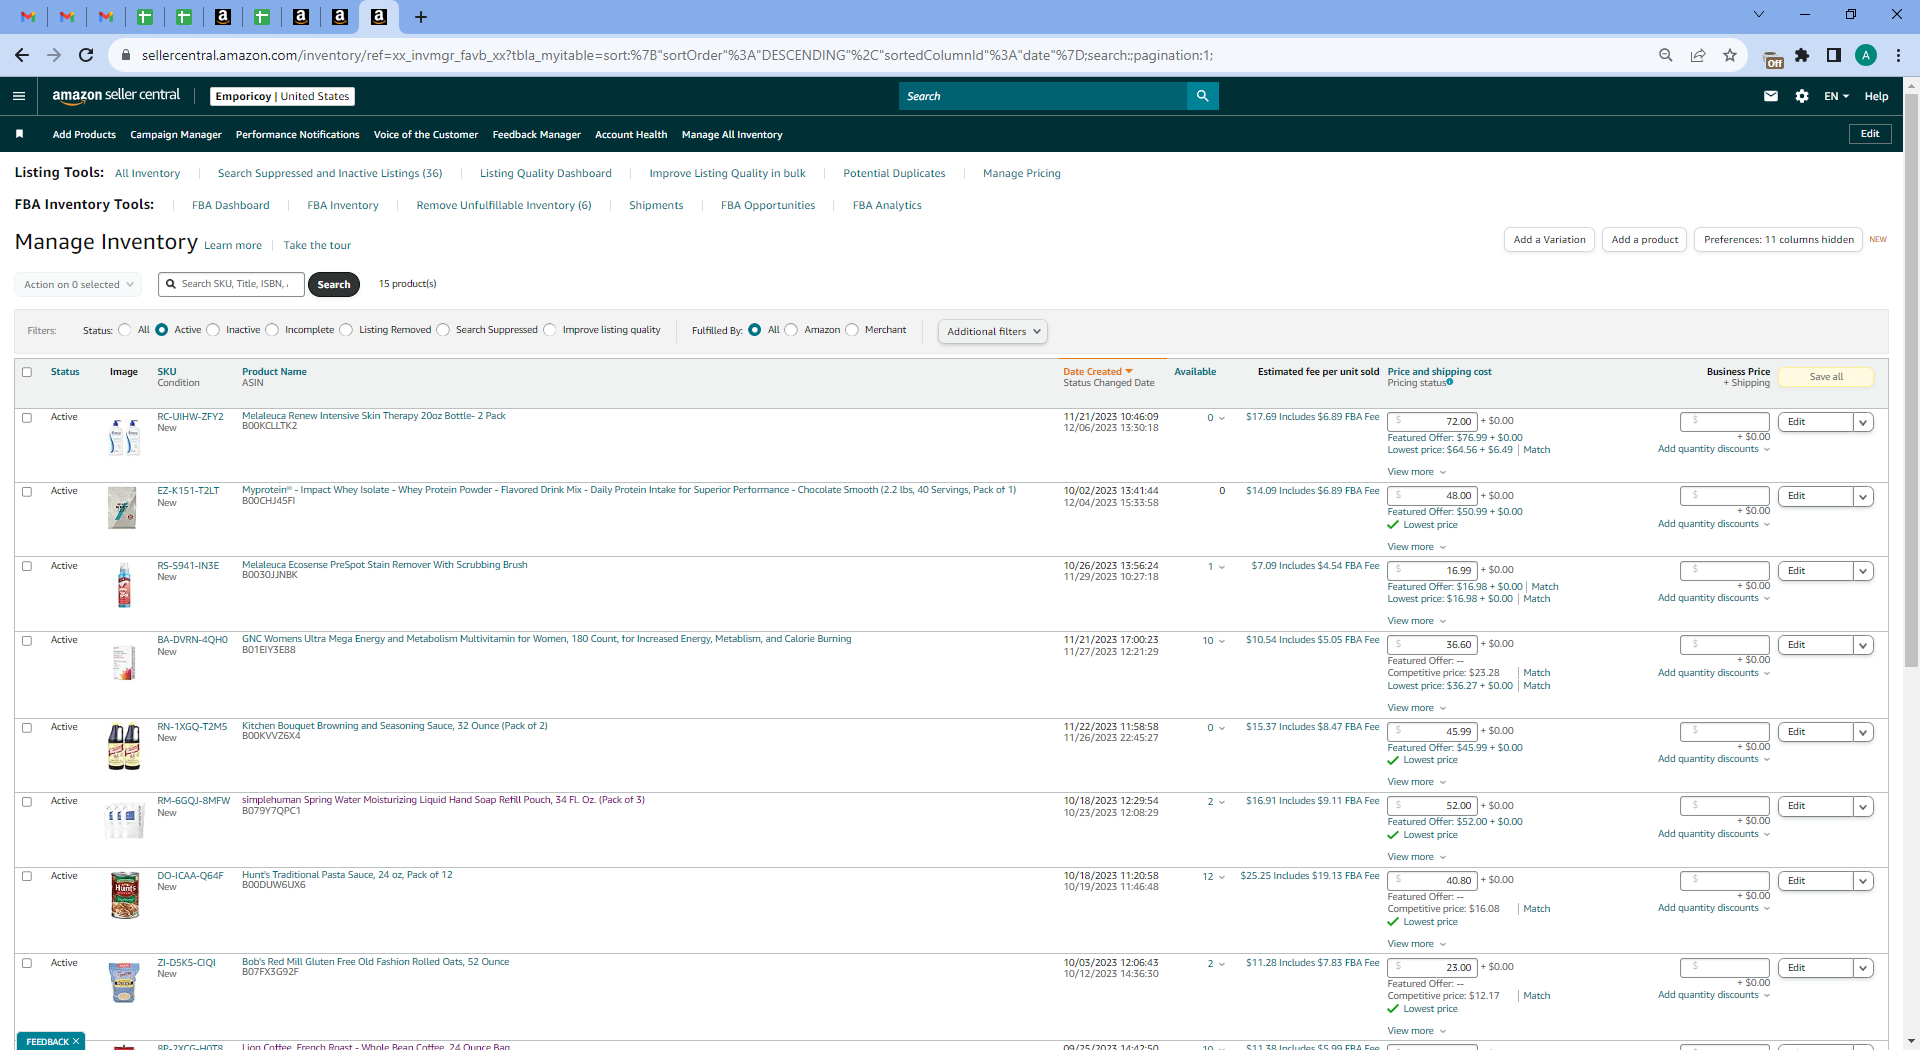
Task: Check the row for SKU DO-ICAA-Q64F
Action: pos(27,876)
